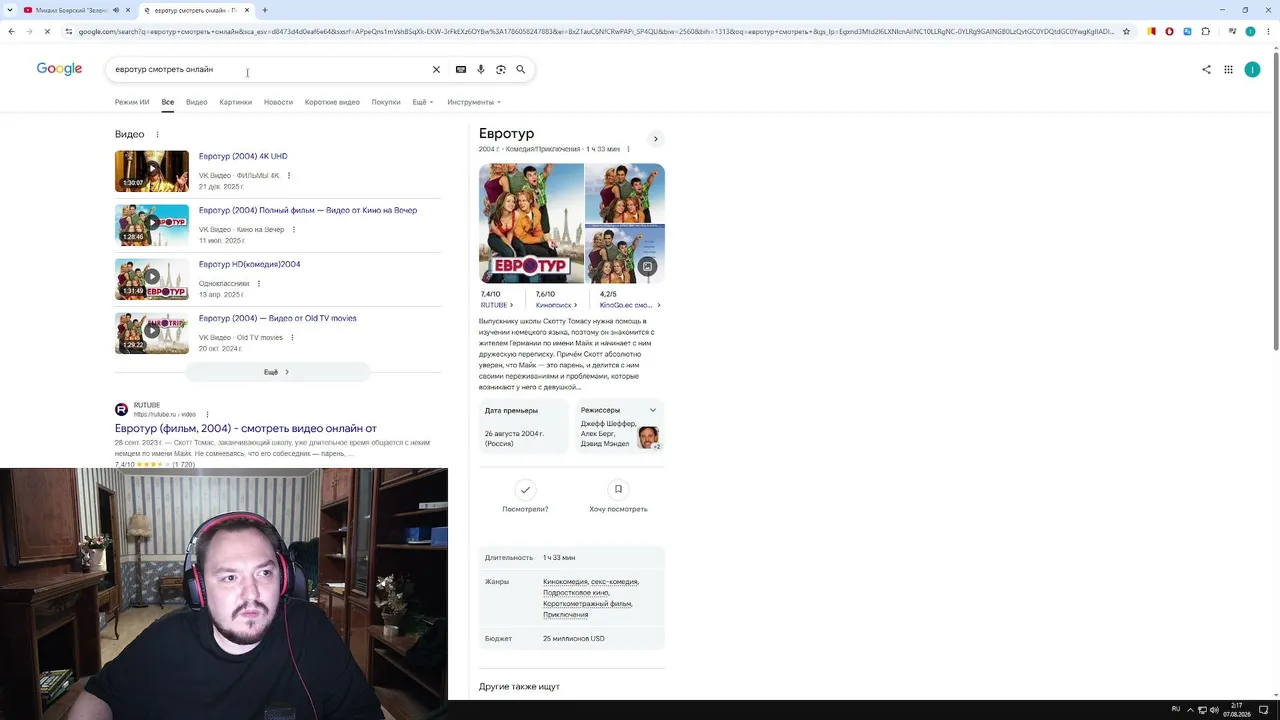Close the YouTube tab
Image resolution: width=1280 pixels, height=720 pixels.
(x=128, y=10)
